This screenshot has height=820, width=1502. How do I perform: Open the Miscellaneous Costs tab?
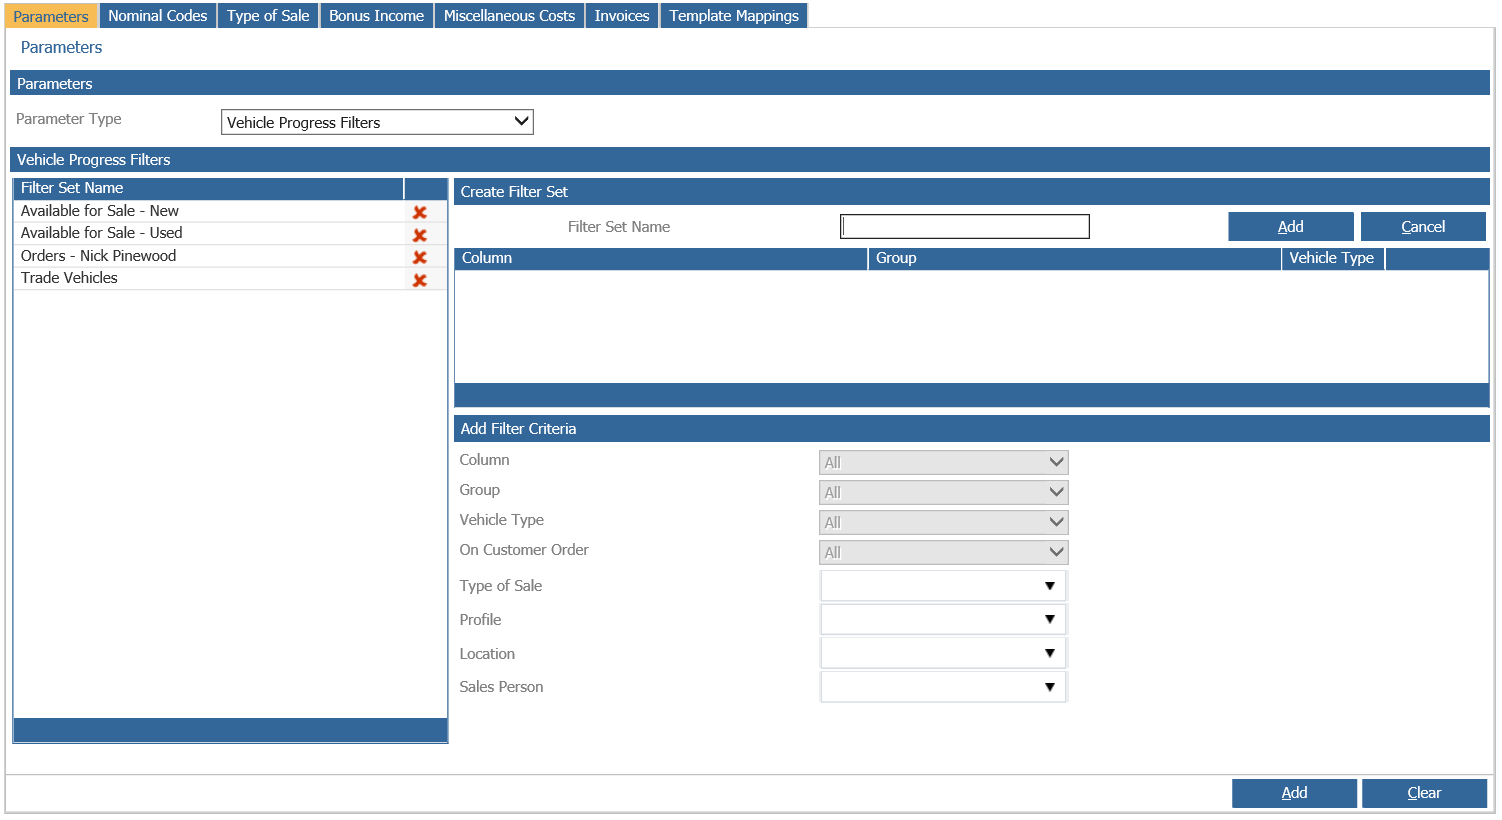click(509, 16)
